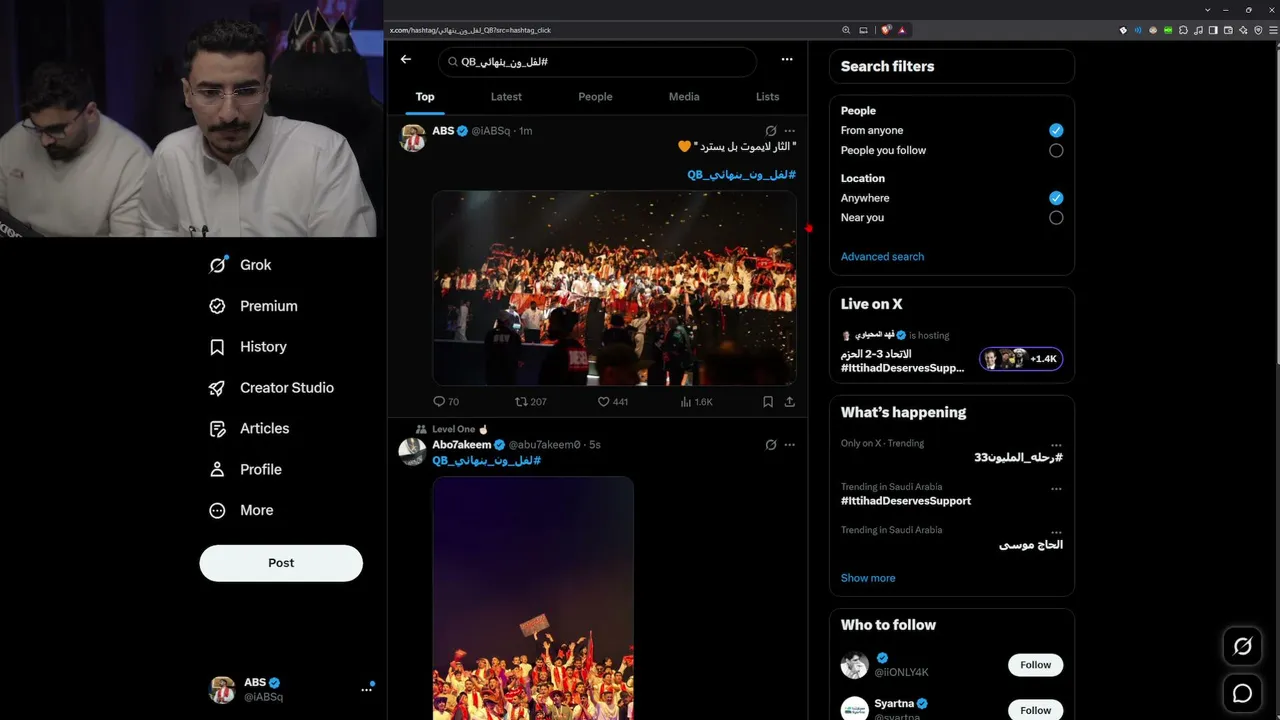Open the #IttihadDeservesSupport trending topic

[x=906, y=501]
